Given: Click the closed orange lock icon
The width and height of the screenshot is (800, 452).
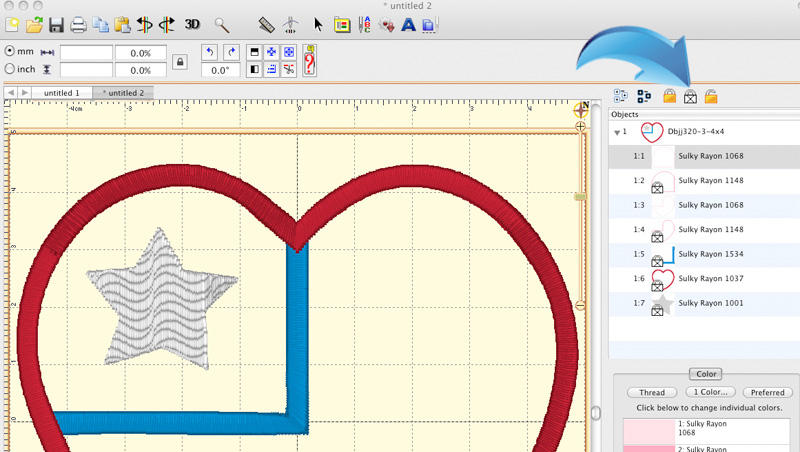Looking at the screenshot, I should (x=669, y=96).
